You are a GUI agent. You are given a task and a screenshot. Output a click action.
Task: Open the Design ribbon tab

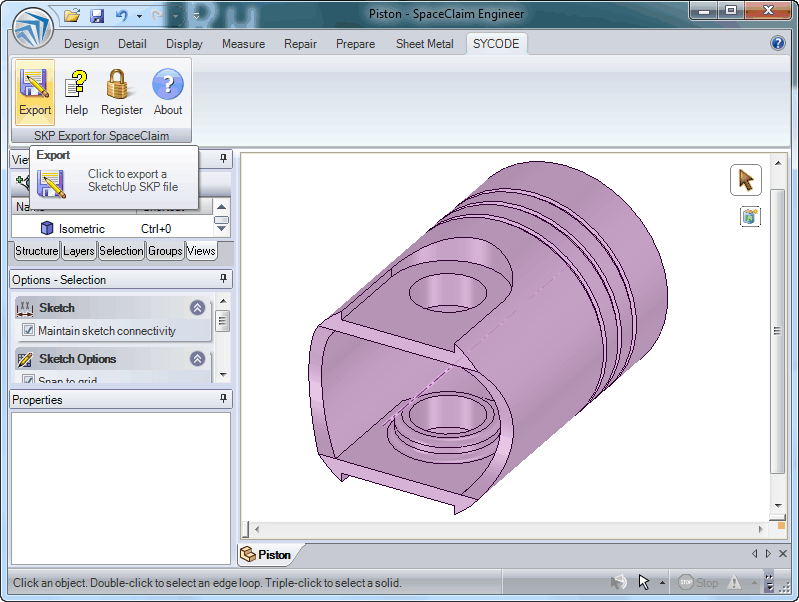click(x=82, y=44)
